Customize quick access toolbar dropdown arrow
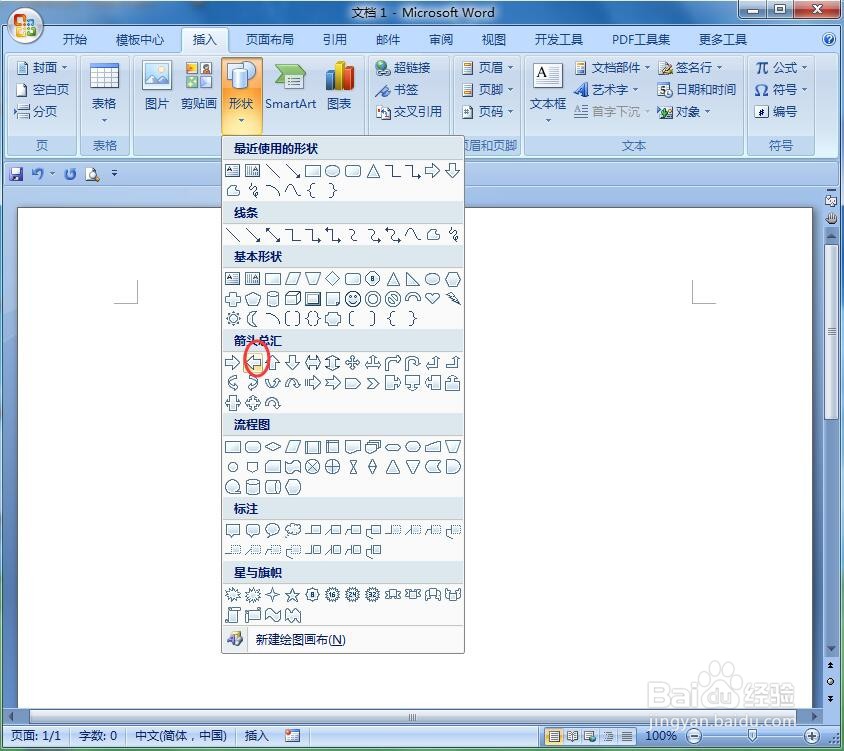 pyautogui.click(x=114, y=173)
